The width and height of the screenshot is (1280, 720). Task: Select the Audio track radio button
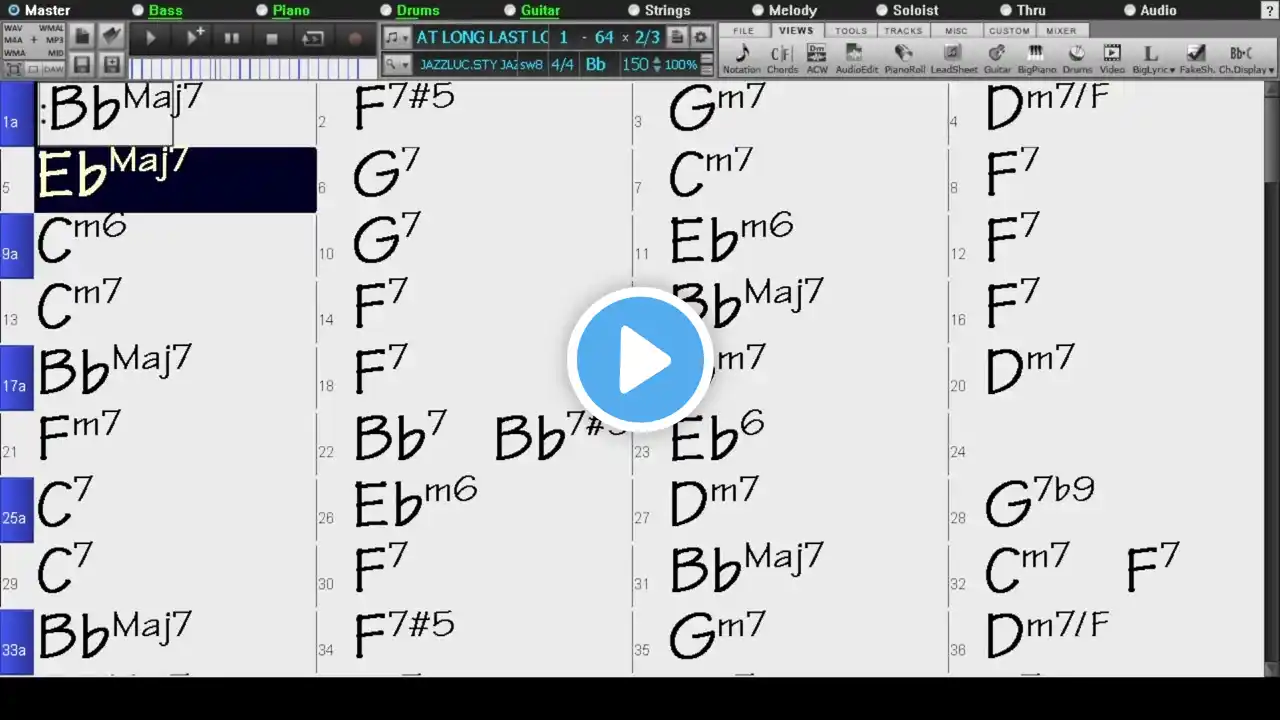(x=1130, y=10)
